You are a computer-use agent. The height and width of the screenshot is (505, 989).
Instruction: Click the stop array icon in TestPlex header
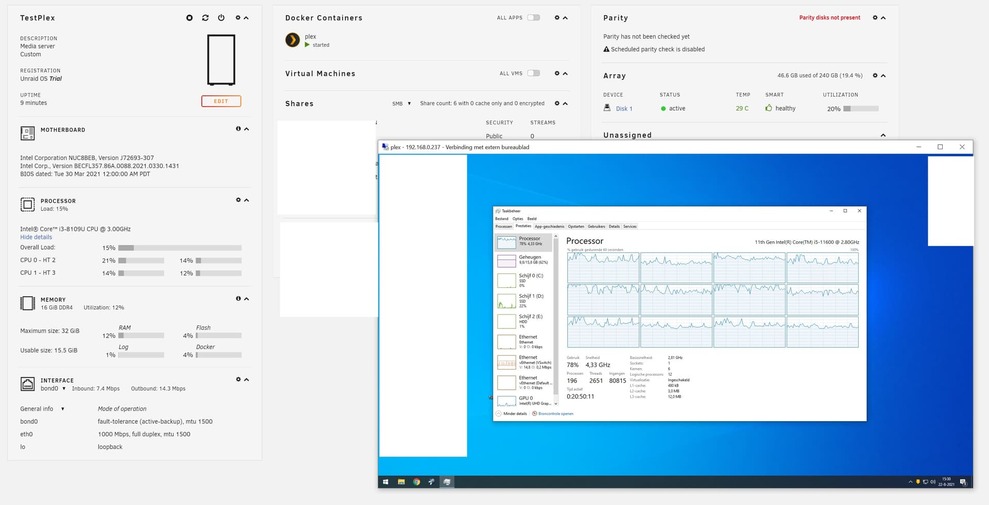coord(189,18)
